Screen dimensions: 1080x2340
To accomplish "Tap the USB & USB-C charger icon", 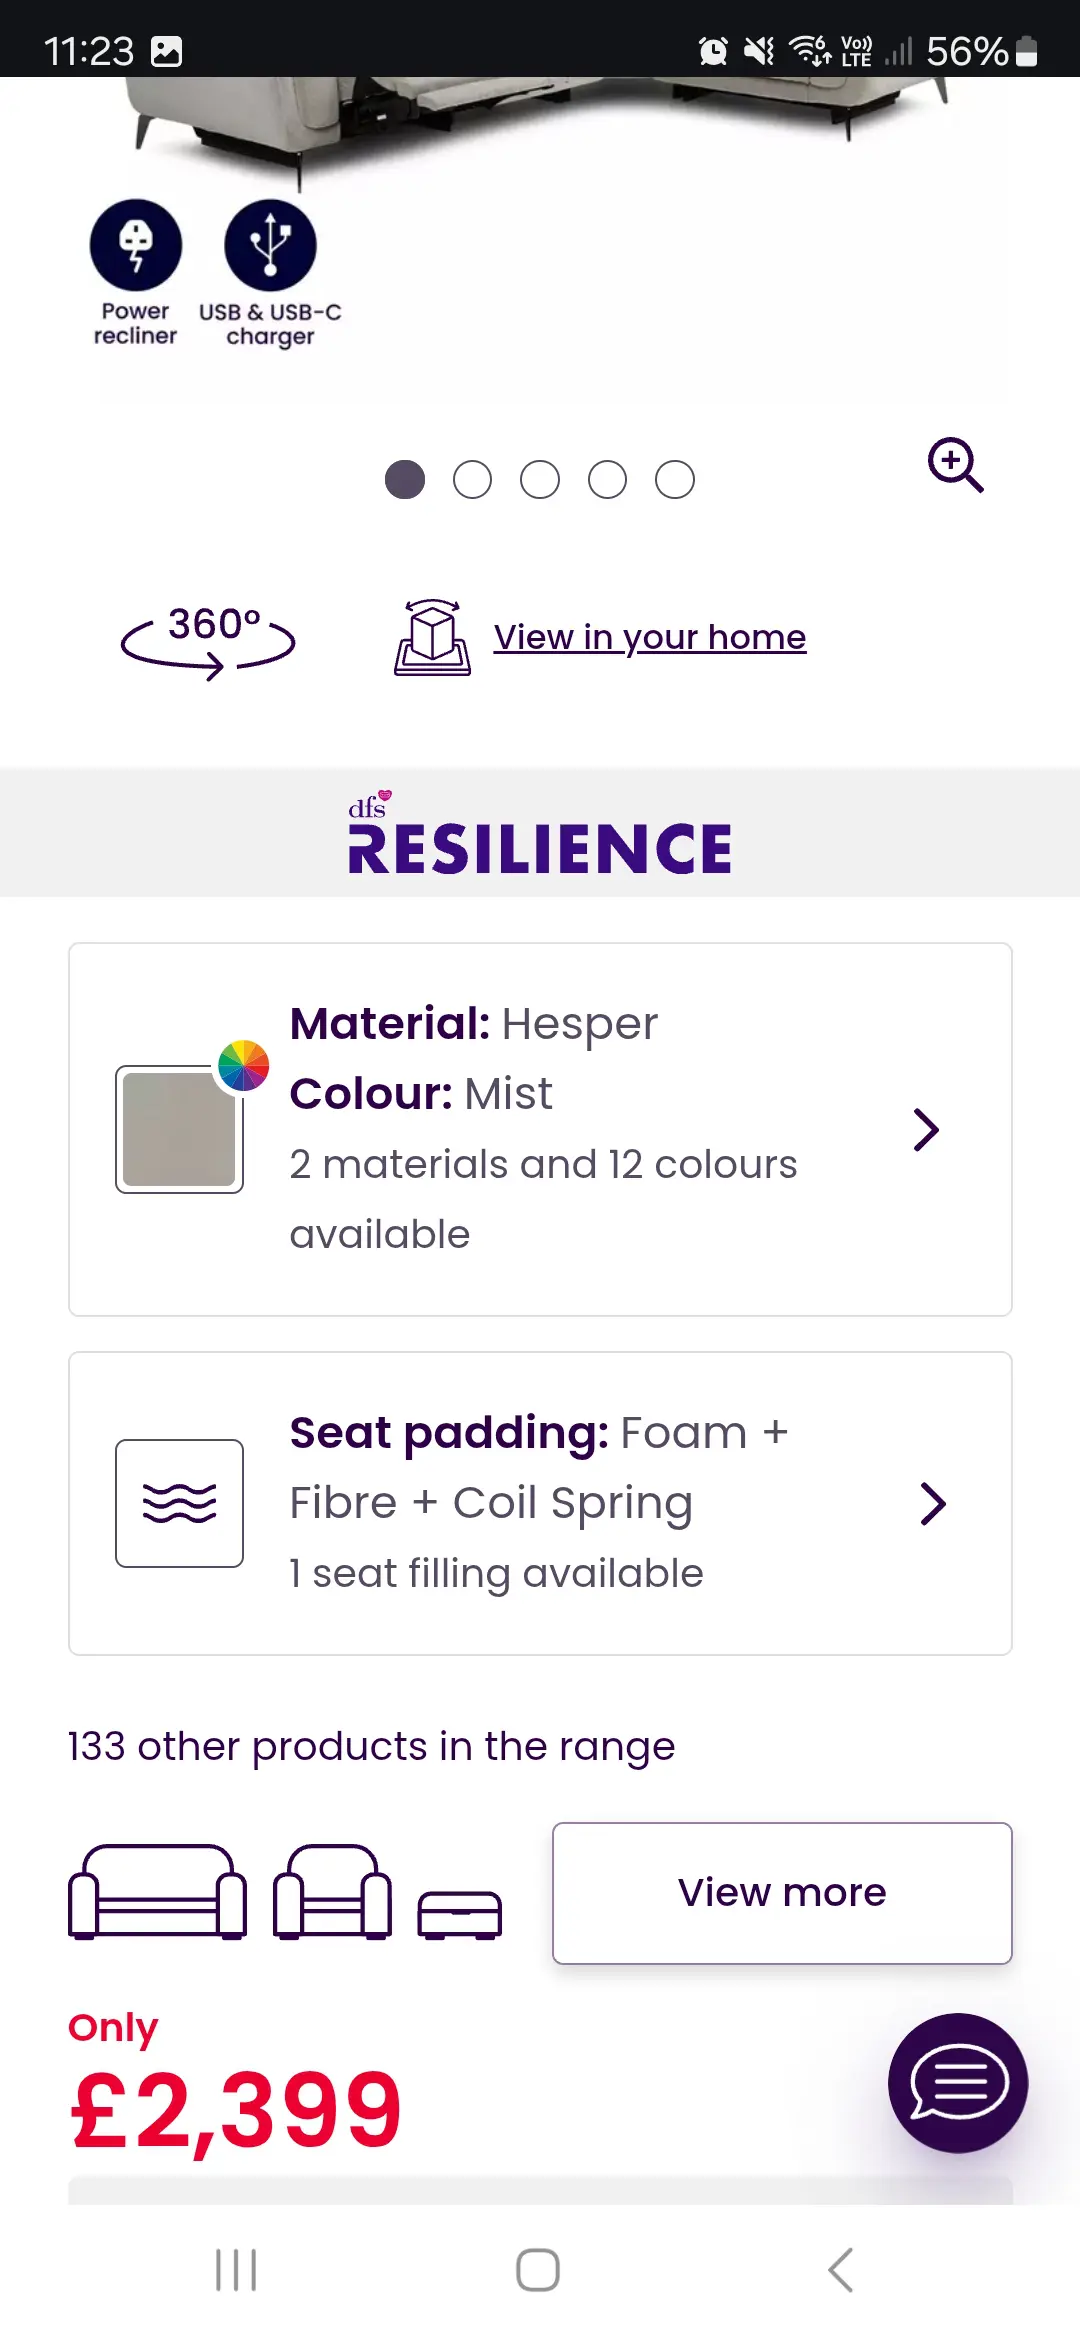I will [x=270, y=245].
